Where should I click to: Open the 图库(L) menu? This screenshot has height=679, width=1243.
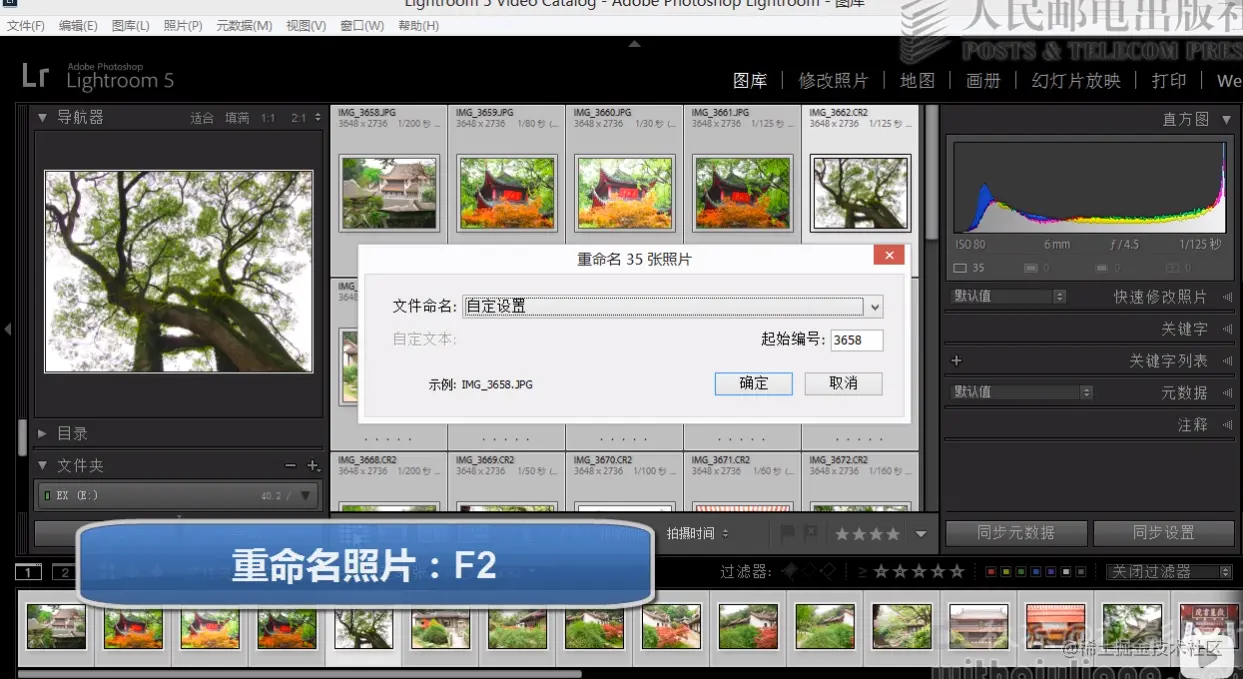131,25
